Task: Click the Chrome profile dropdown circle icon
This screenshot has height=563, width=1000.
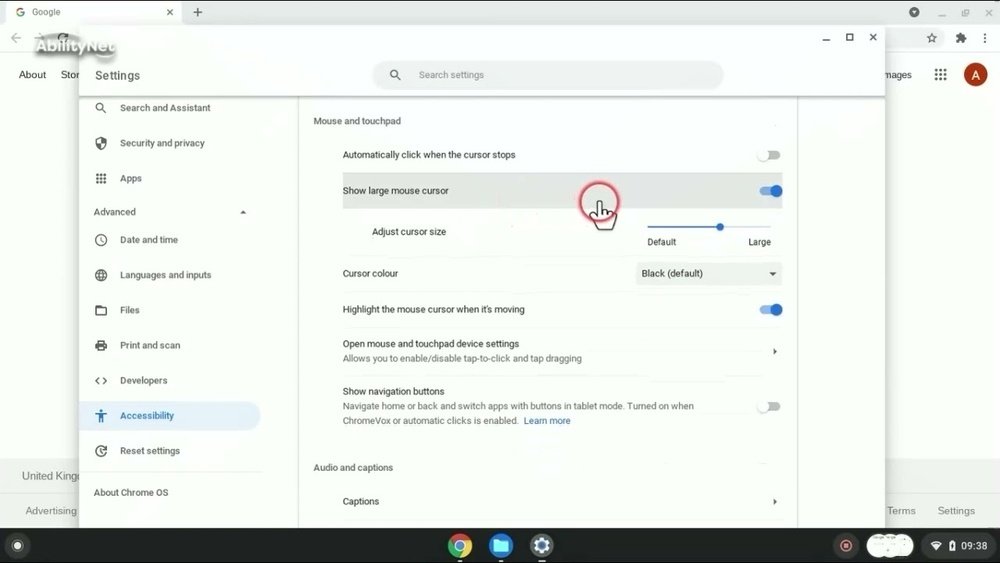Action: (x=914, y=12)
